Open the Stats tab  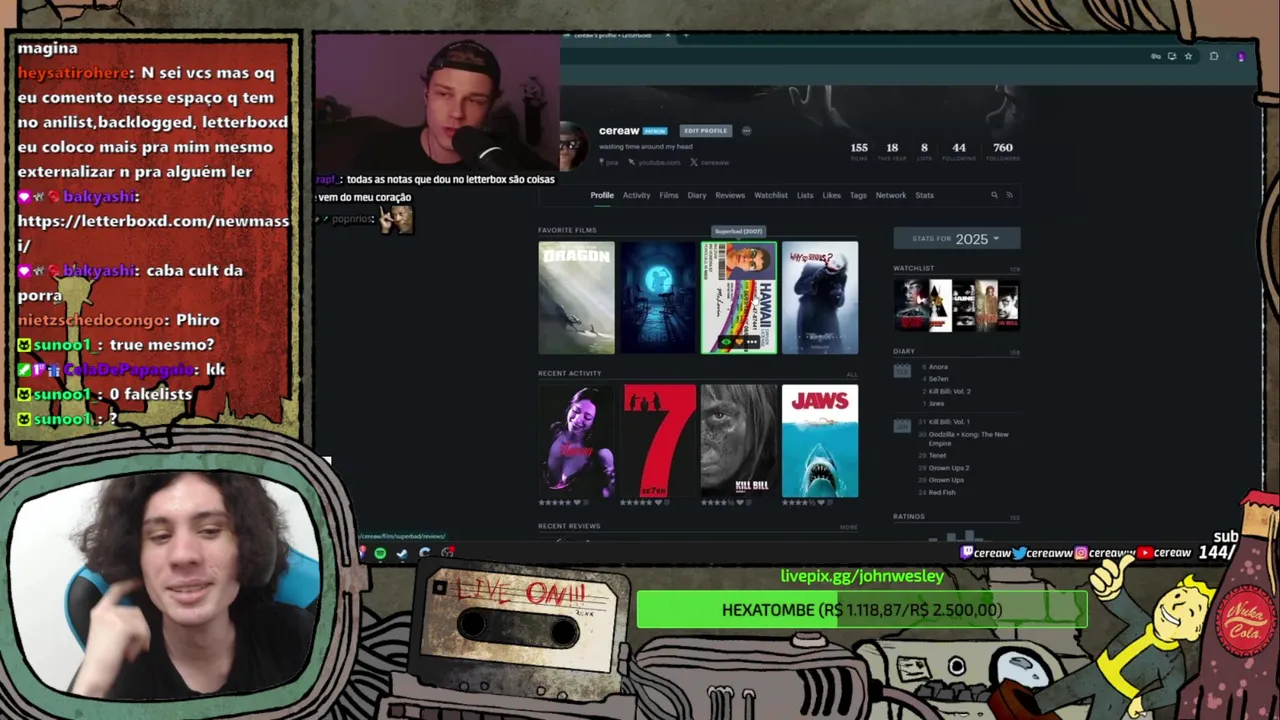pos(925,195)
